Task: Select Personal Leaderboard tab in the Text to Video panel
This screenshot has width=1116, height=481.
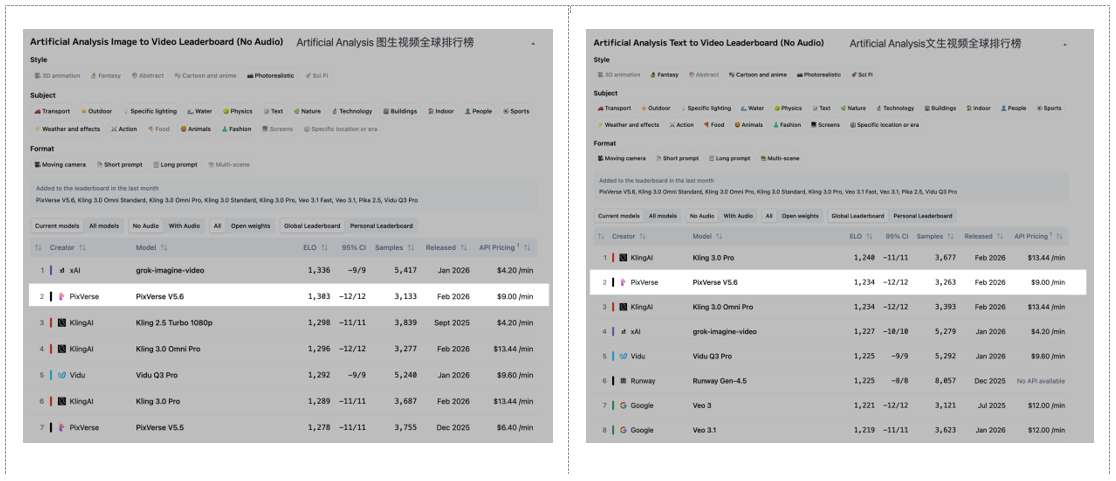Action: point(923,216)
